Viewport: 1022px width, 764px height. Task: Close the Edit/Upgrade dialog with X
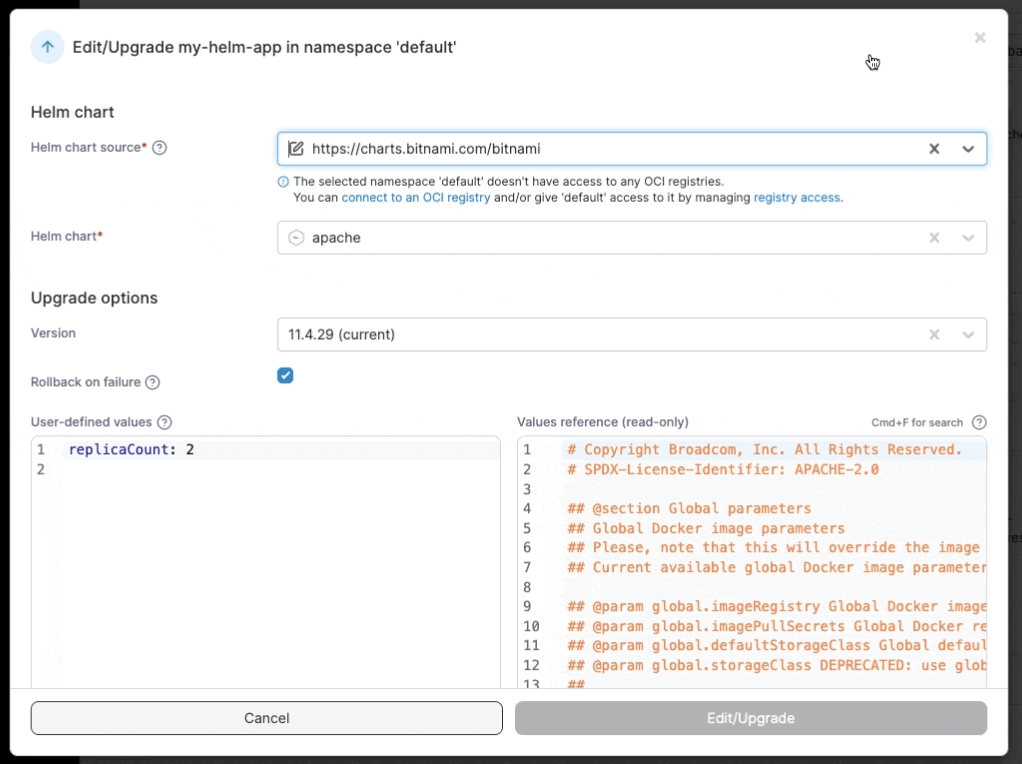tap(980, 38)
